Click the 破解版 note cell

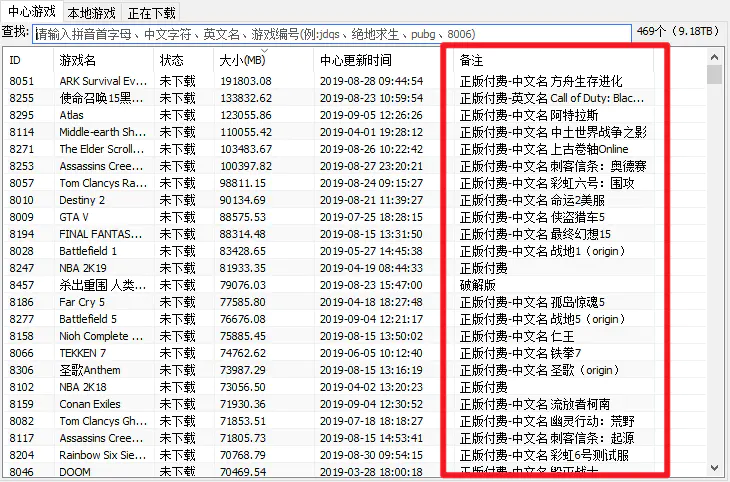click(x=478, y=285)
